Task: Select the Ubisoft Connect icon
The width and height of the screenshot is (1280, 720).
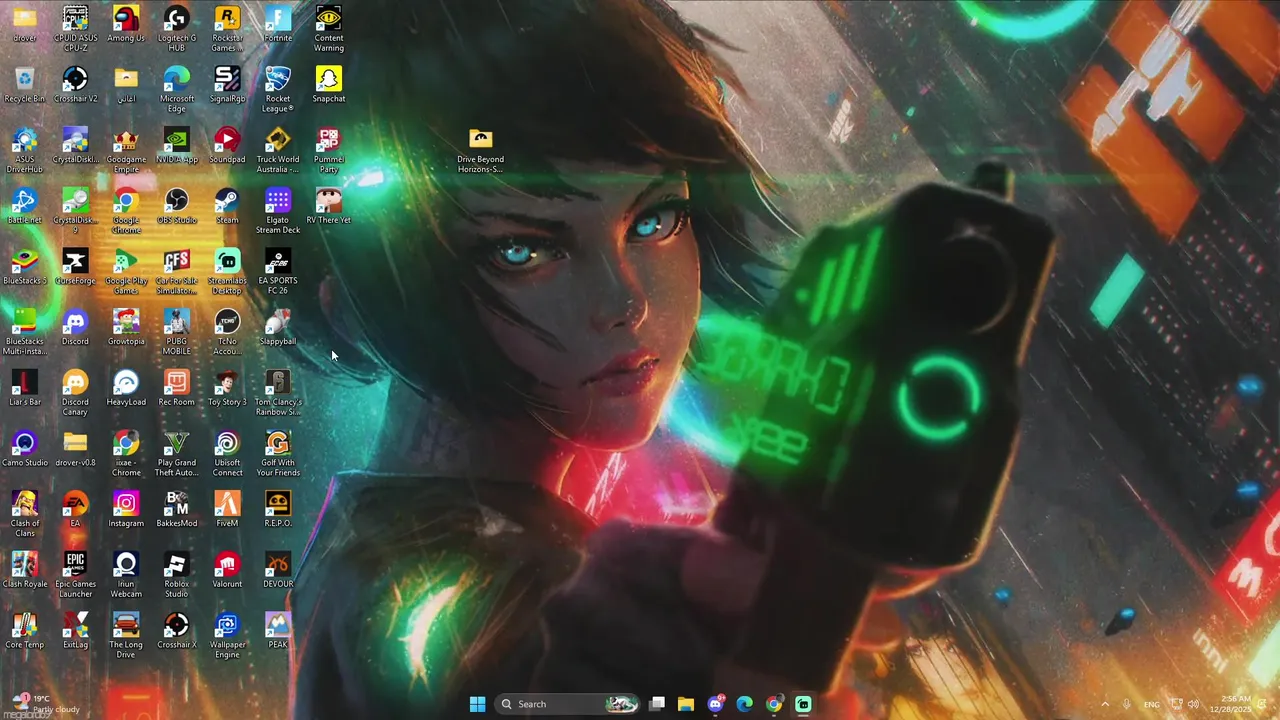Action: tap(227, 454)
